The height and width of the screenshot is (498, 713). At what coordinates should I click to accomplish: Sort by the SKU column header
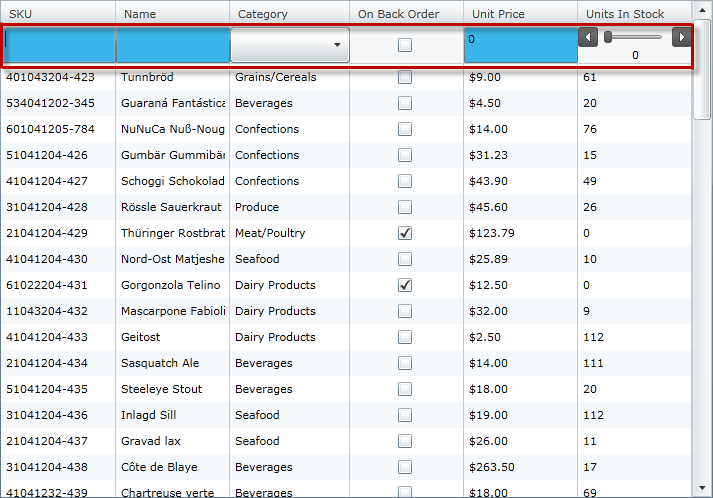58,14
